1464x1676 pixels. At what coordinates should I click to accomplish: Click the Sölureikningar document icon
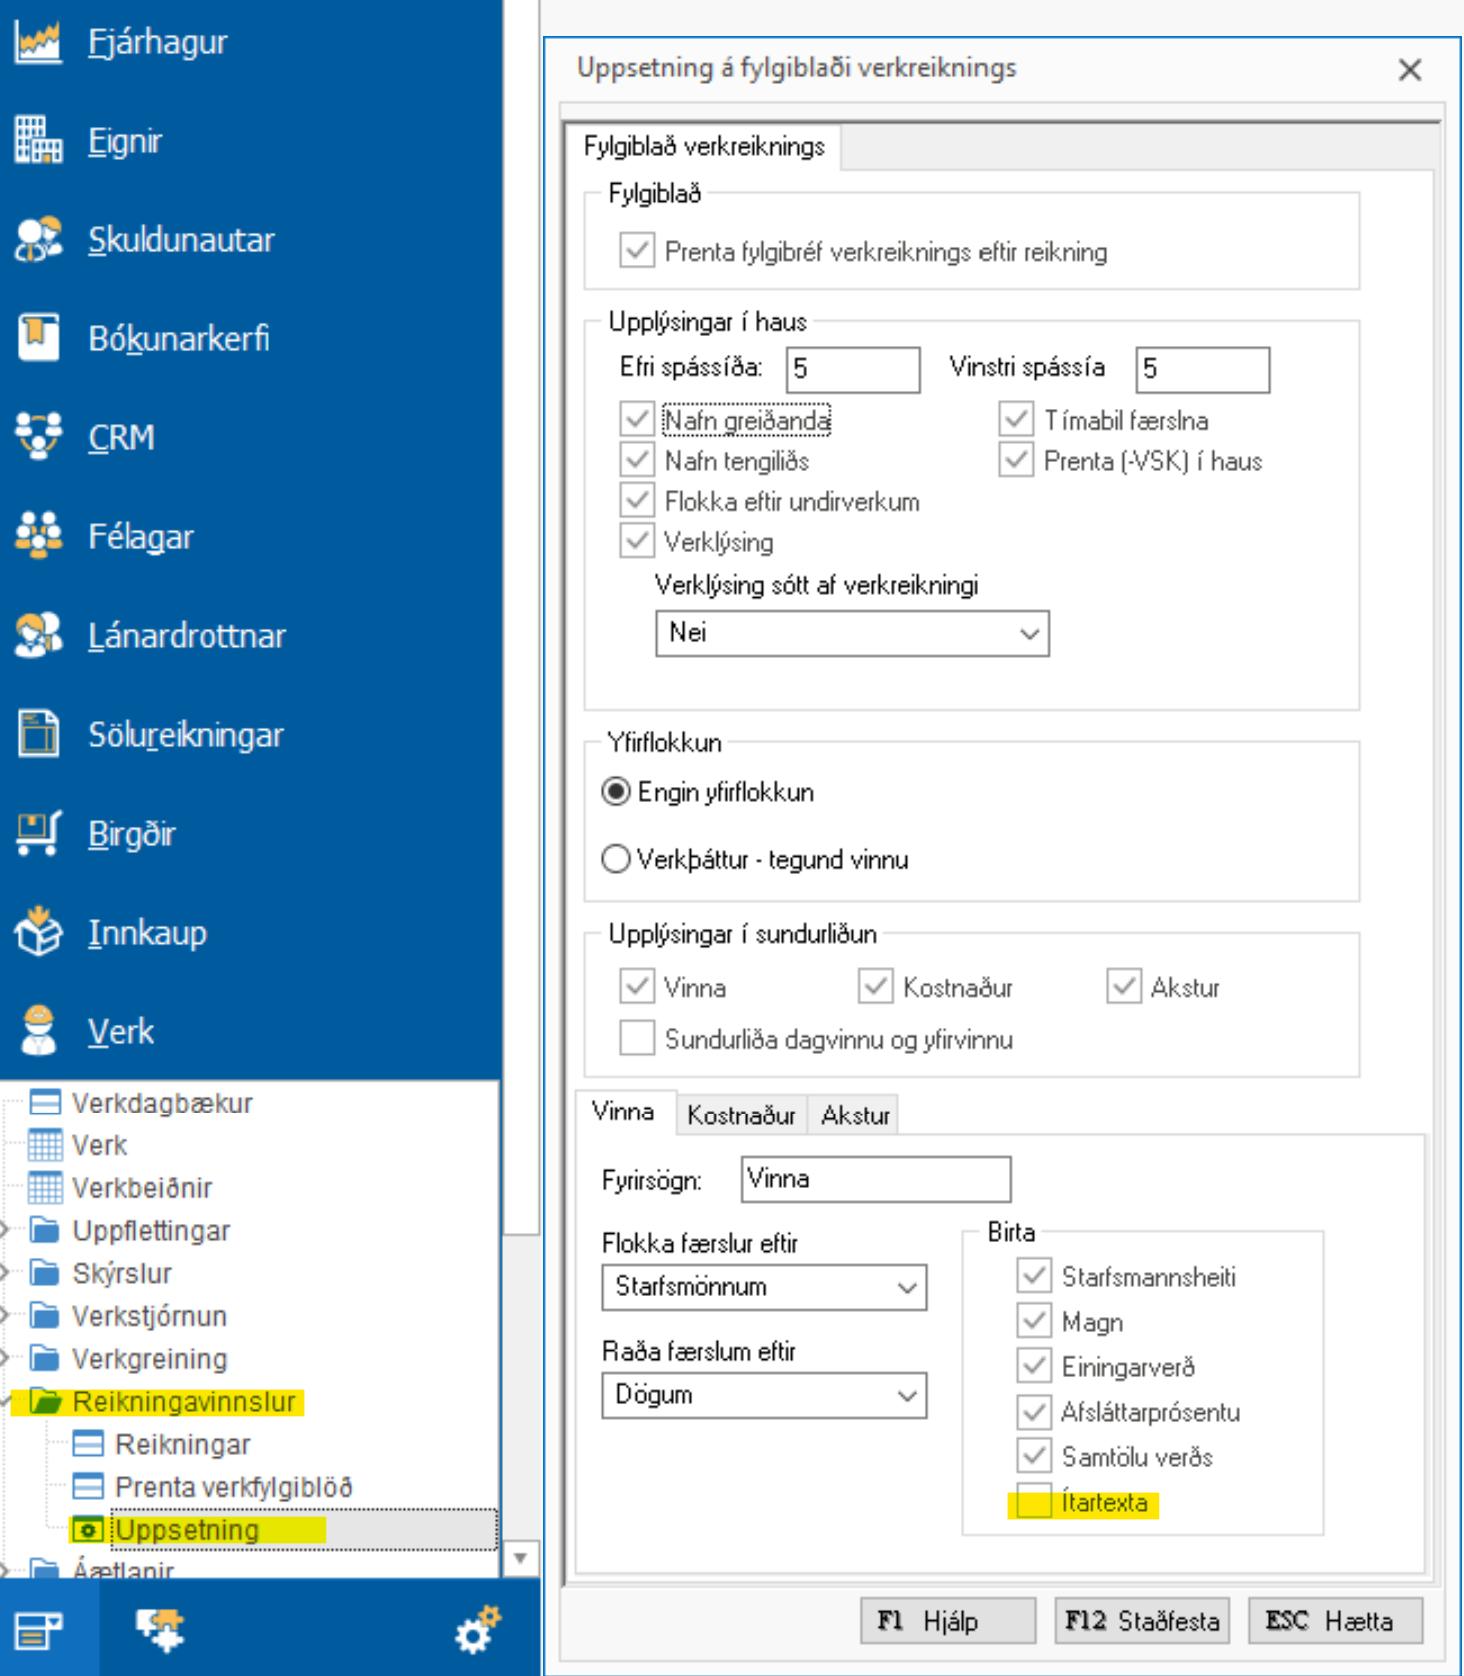click(38, 734)
